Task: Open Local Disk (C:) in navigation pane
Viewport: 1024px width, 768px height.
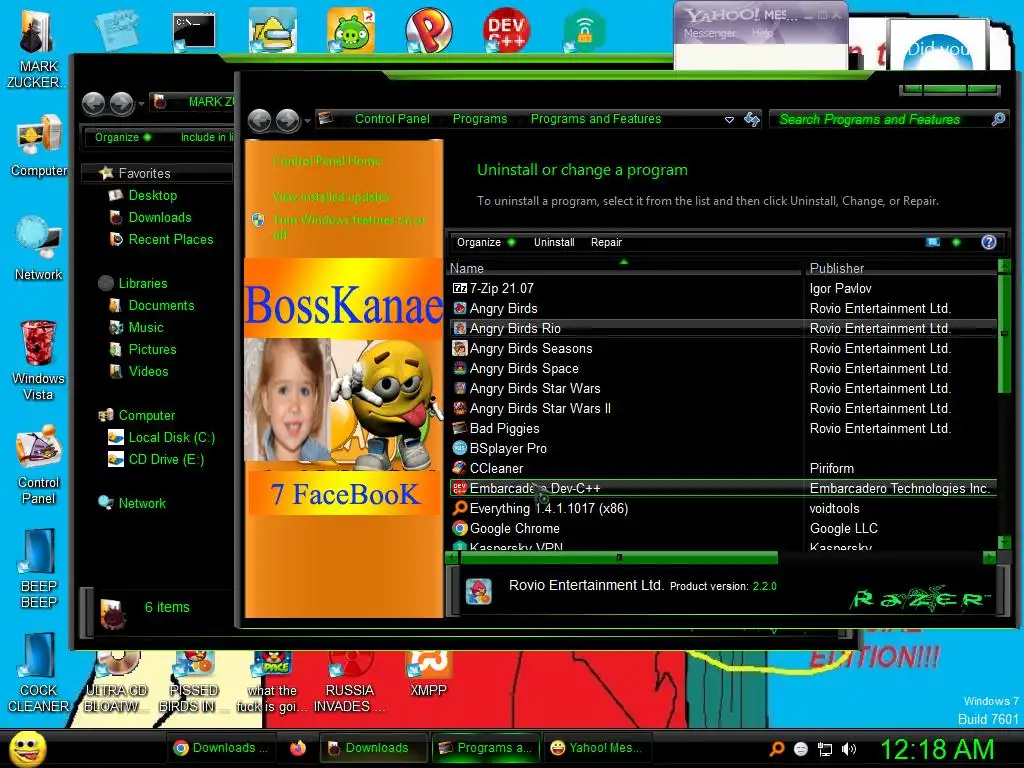Action: (161, 438)
